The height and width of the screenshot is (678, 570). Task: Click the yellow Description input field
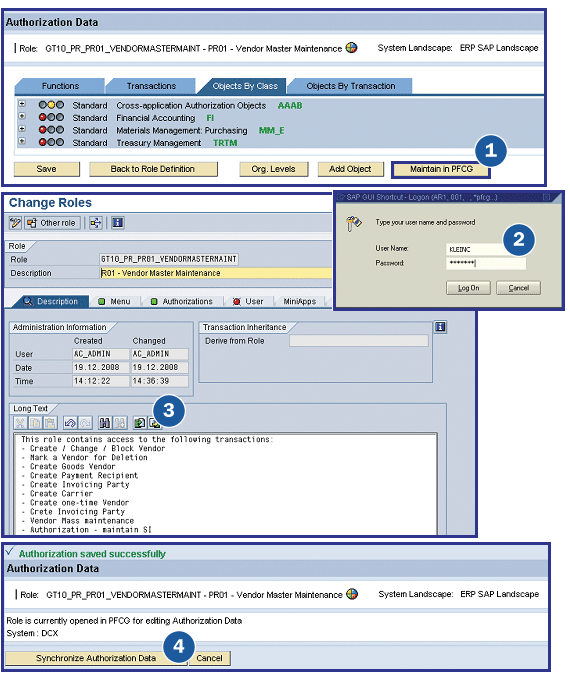click(x=215, y=273)
